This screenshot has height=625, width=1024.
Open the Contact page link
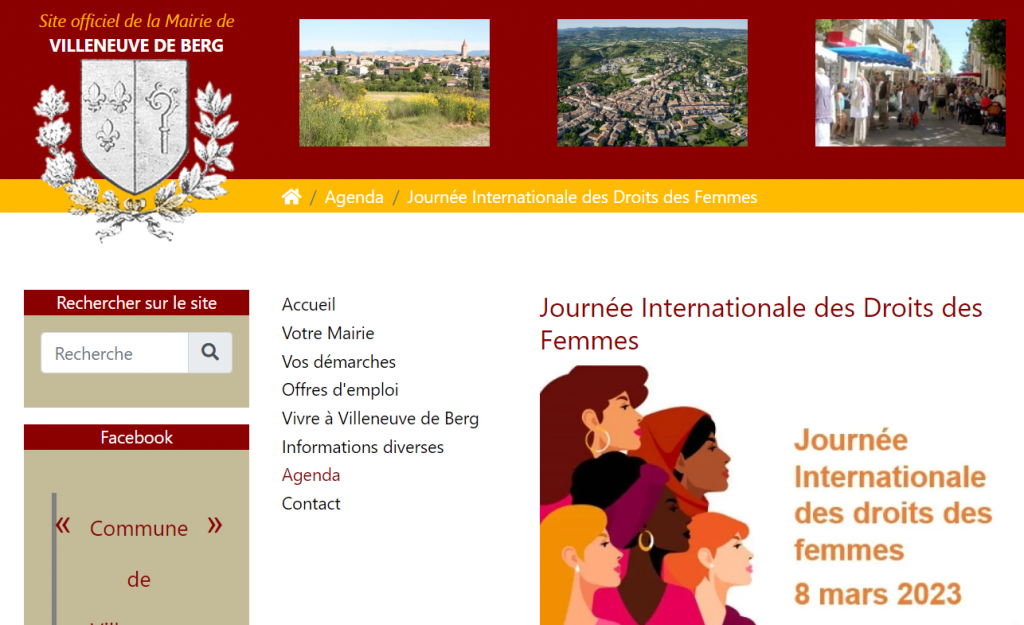tap(311, 504)
